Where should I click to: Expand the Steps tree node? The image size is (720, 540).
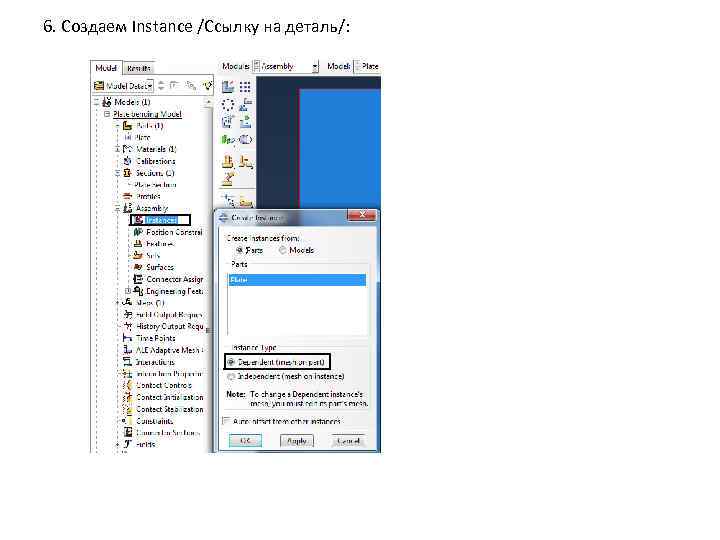pos(118,303)
